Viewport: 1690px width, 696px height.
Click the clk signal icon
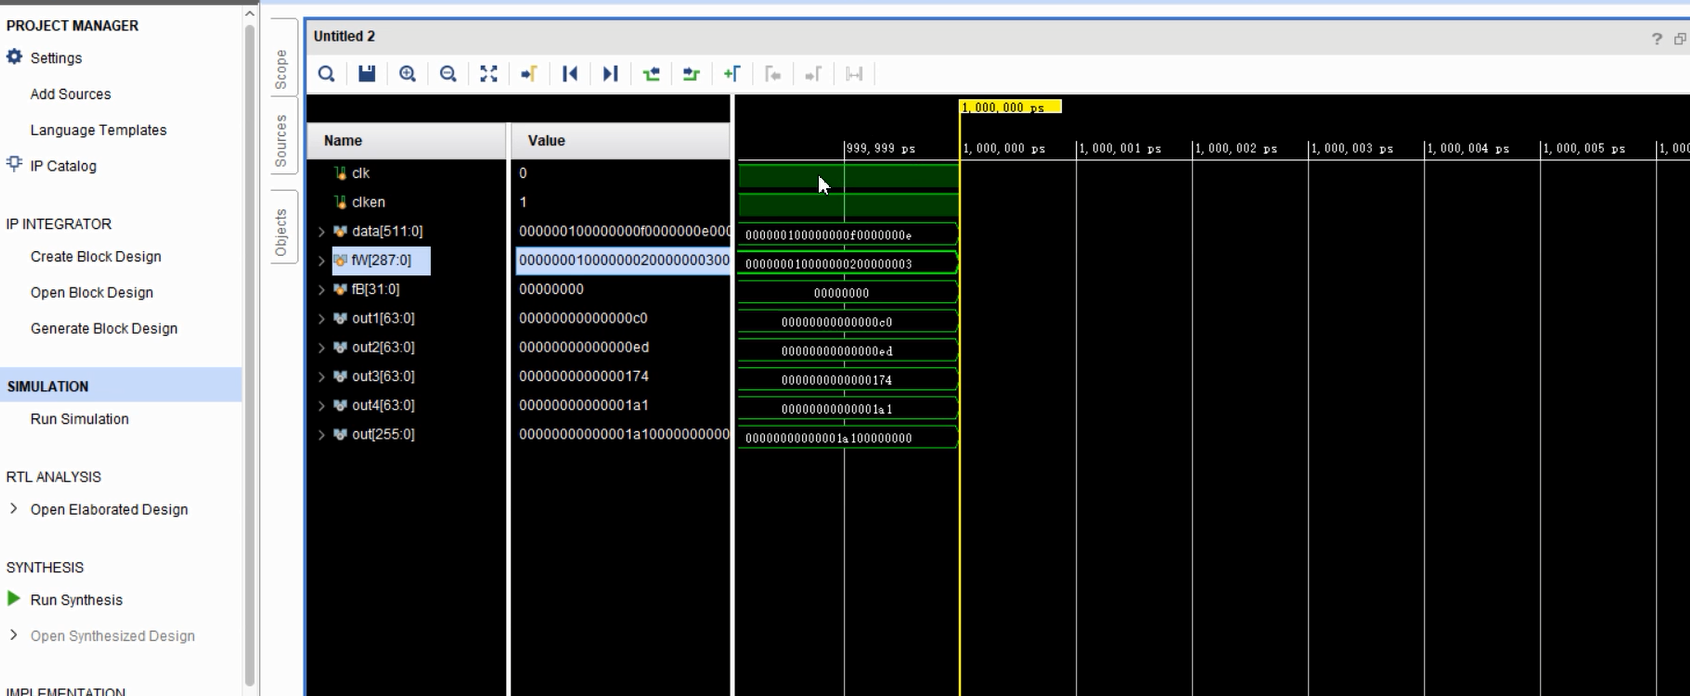point(340,173)
